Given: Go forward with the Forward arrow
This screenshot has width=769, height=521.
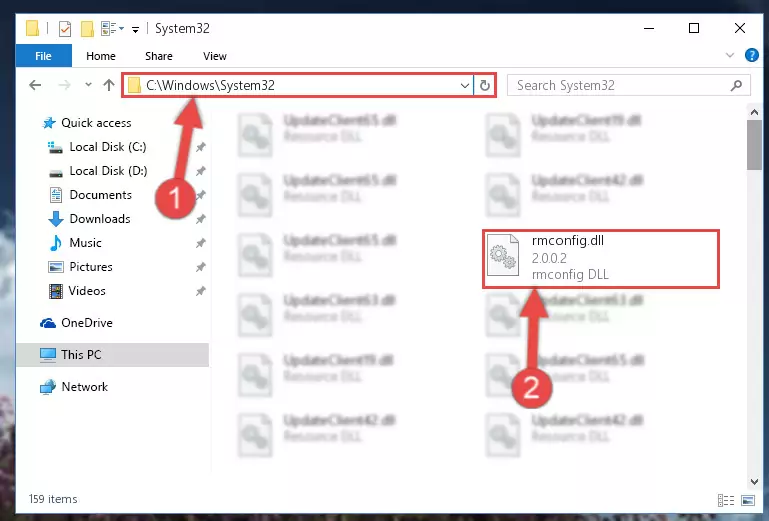Looking at the screenshot, I should click(x=64, y=85).
